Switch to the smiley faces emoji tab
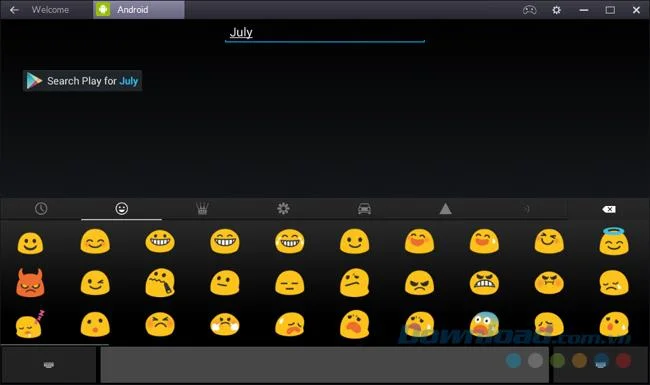 121,208
